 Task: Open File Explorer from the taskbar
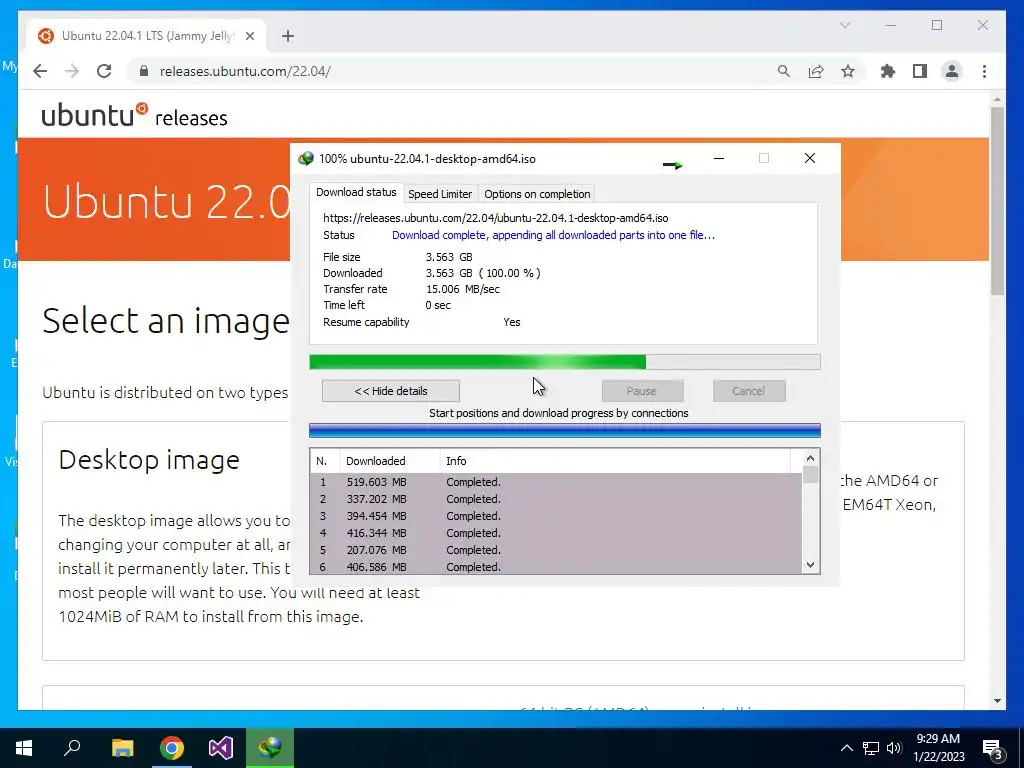click(122, 748)
